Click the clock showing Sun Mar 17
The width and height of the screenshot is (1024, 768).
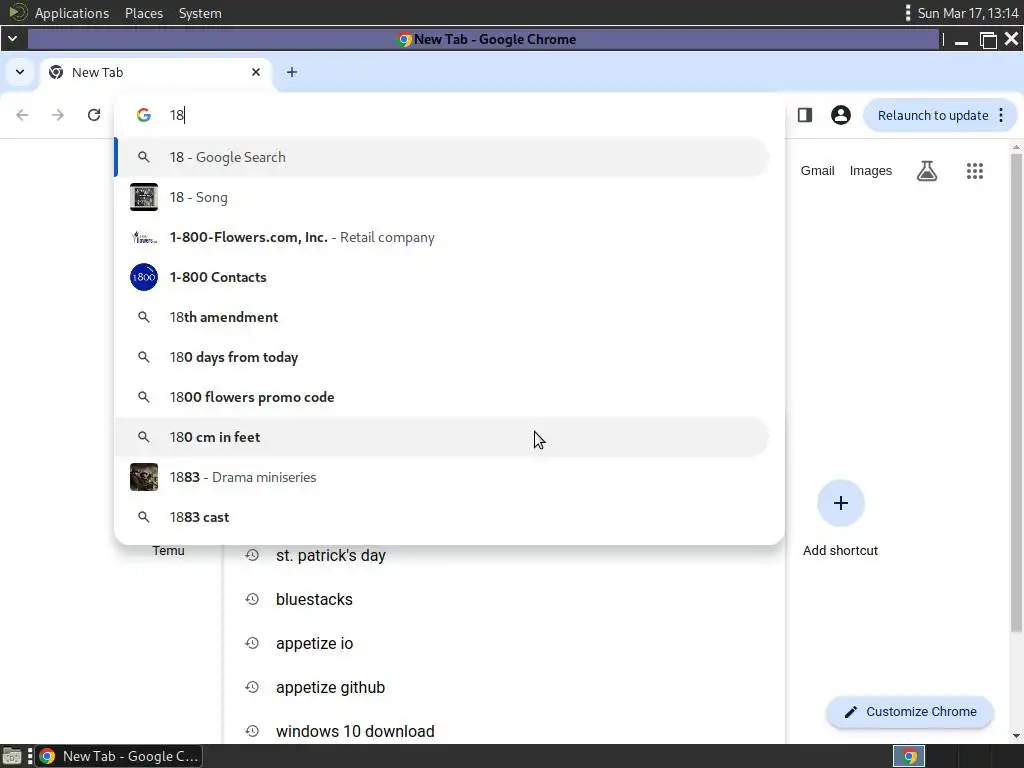pos(967,13)
